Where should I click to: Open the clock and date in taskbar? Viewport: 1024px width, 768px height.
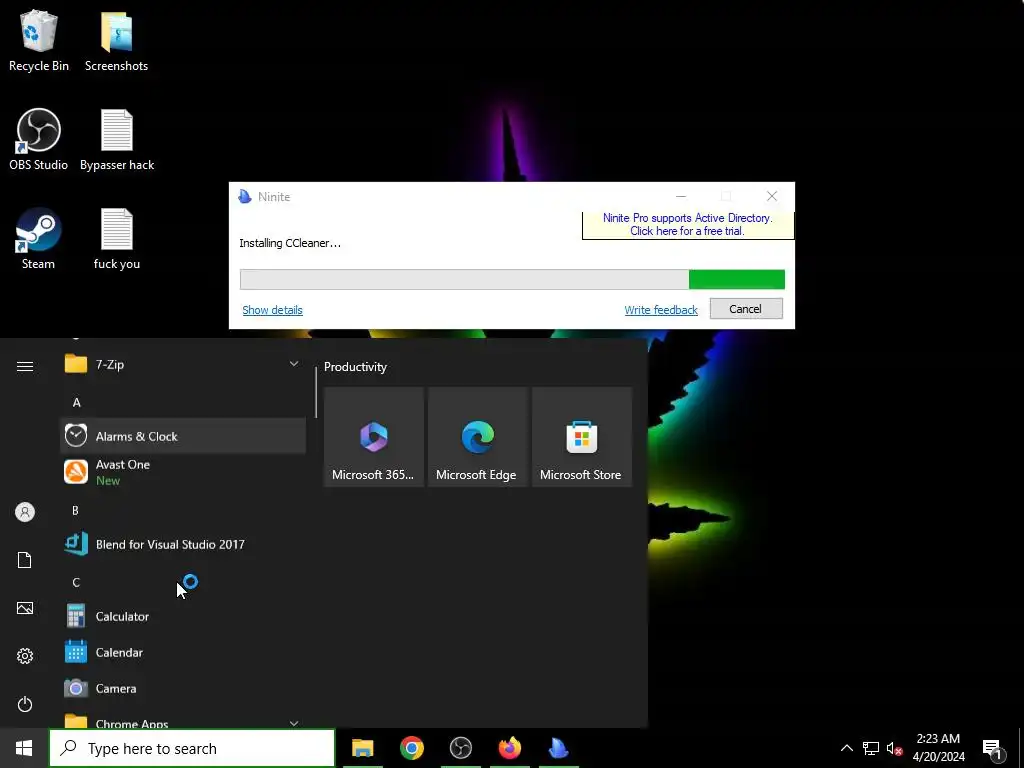click(938, 748)
